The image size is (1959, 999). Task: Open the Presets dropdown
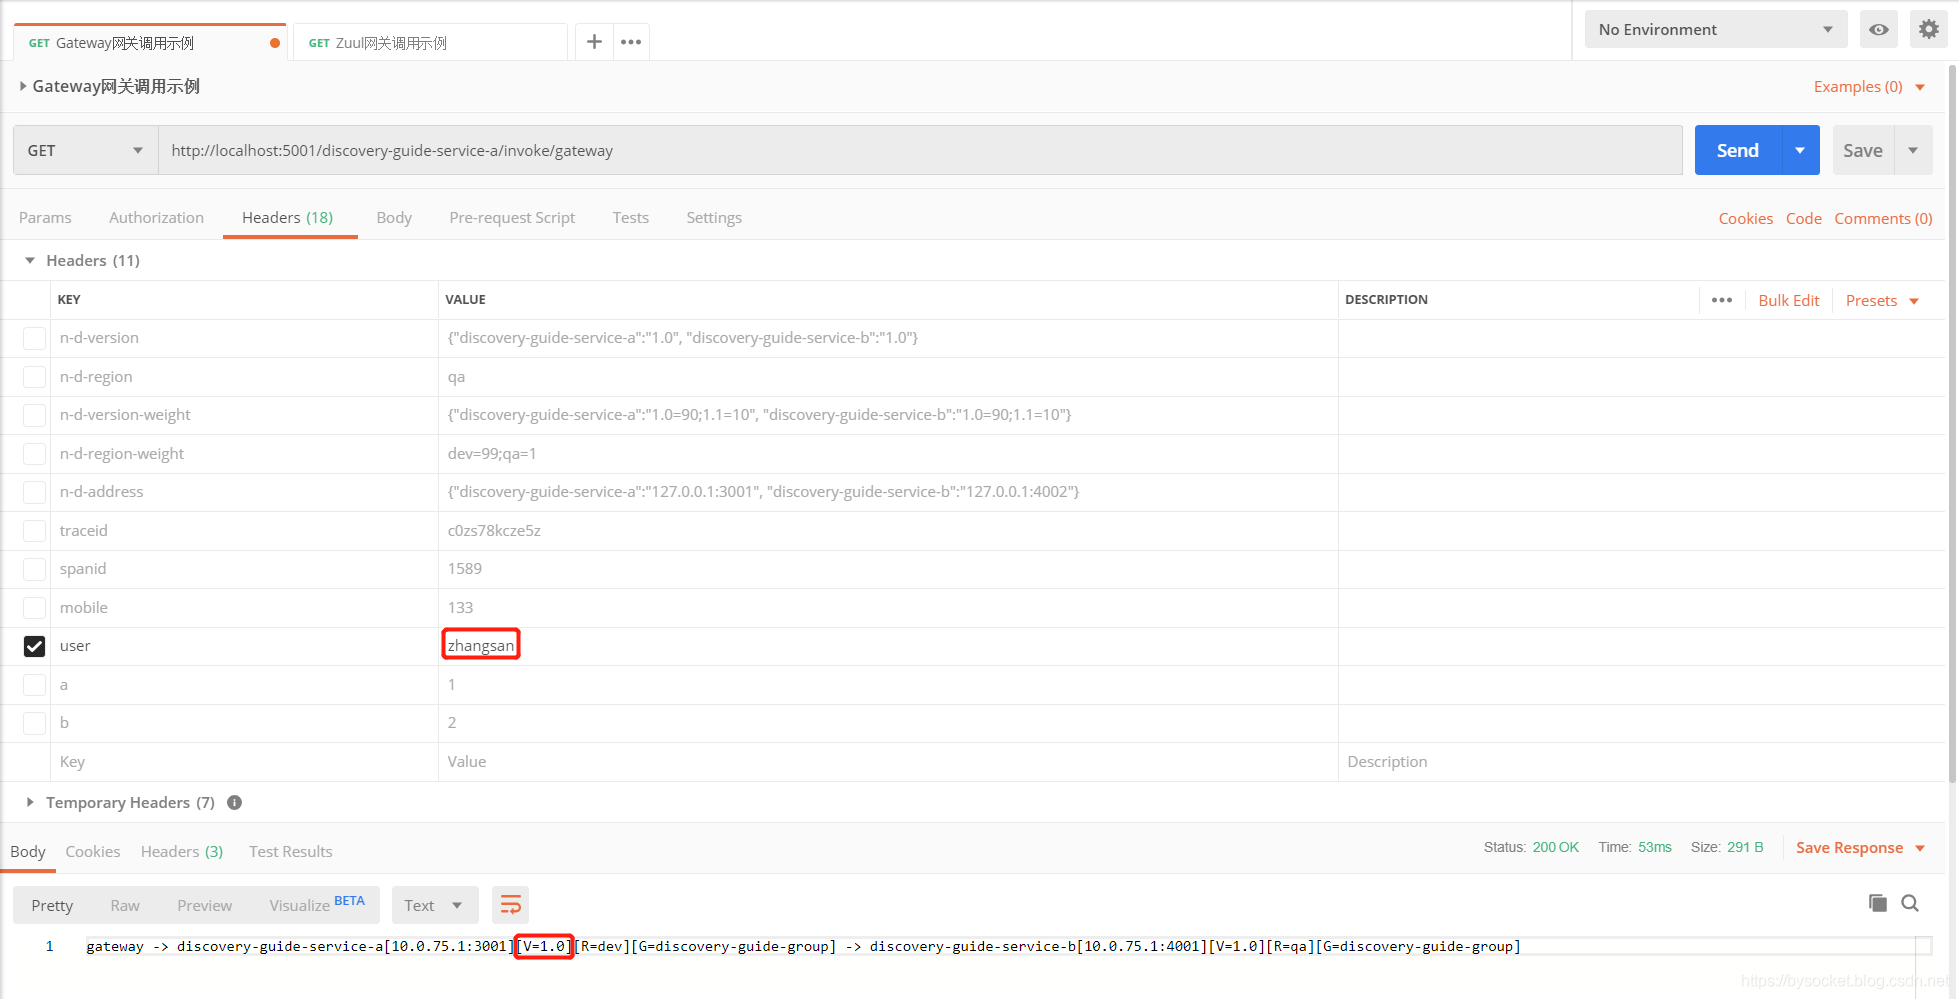coord(1882,300)
